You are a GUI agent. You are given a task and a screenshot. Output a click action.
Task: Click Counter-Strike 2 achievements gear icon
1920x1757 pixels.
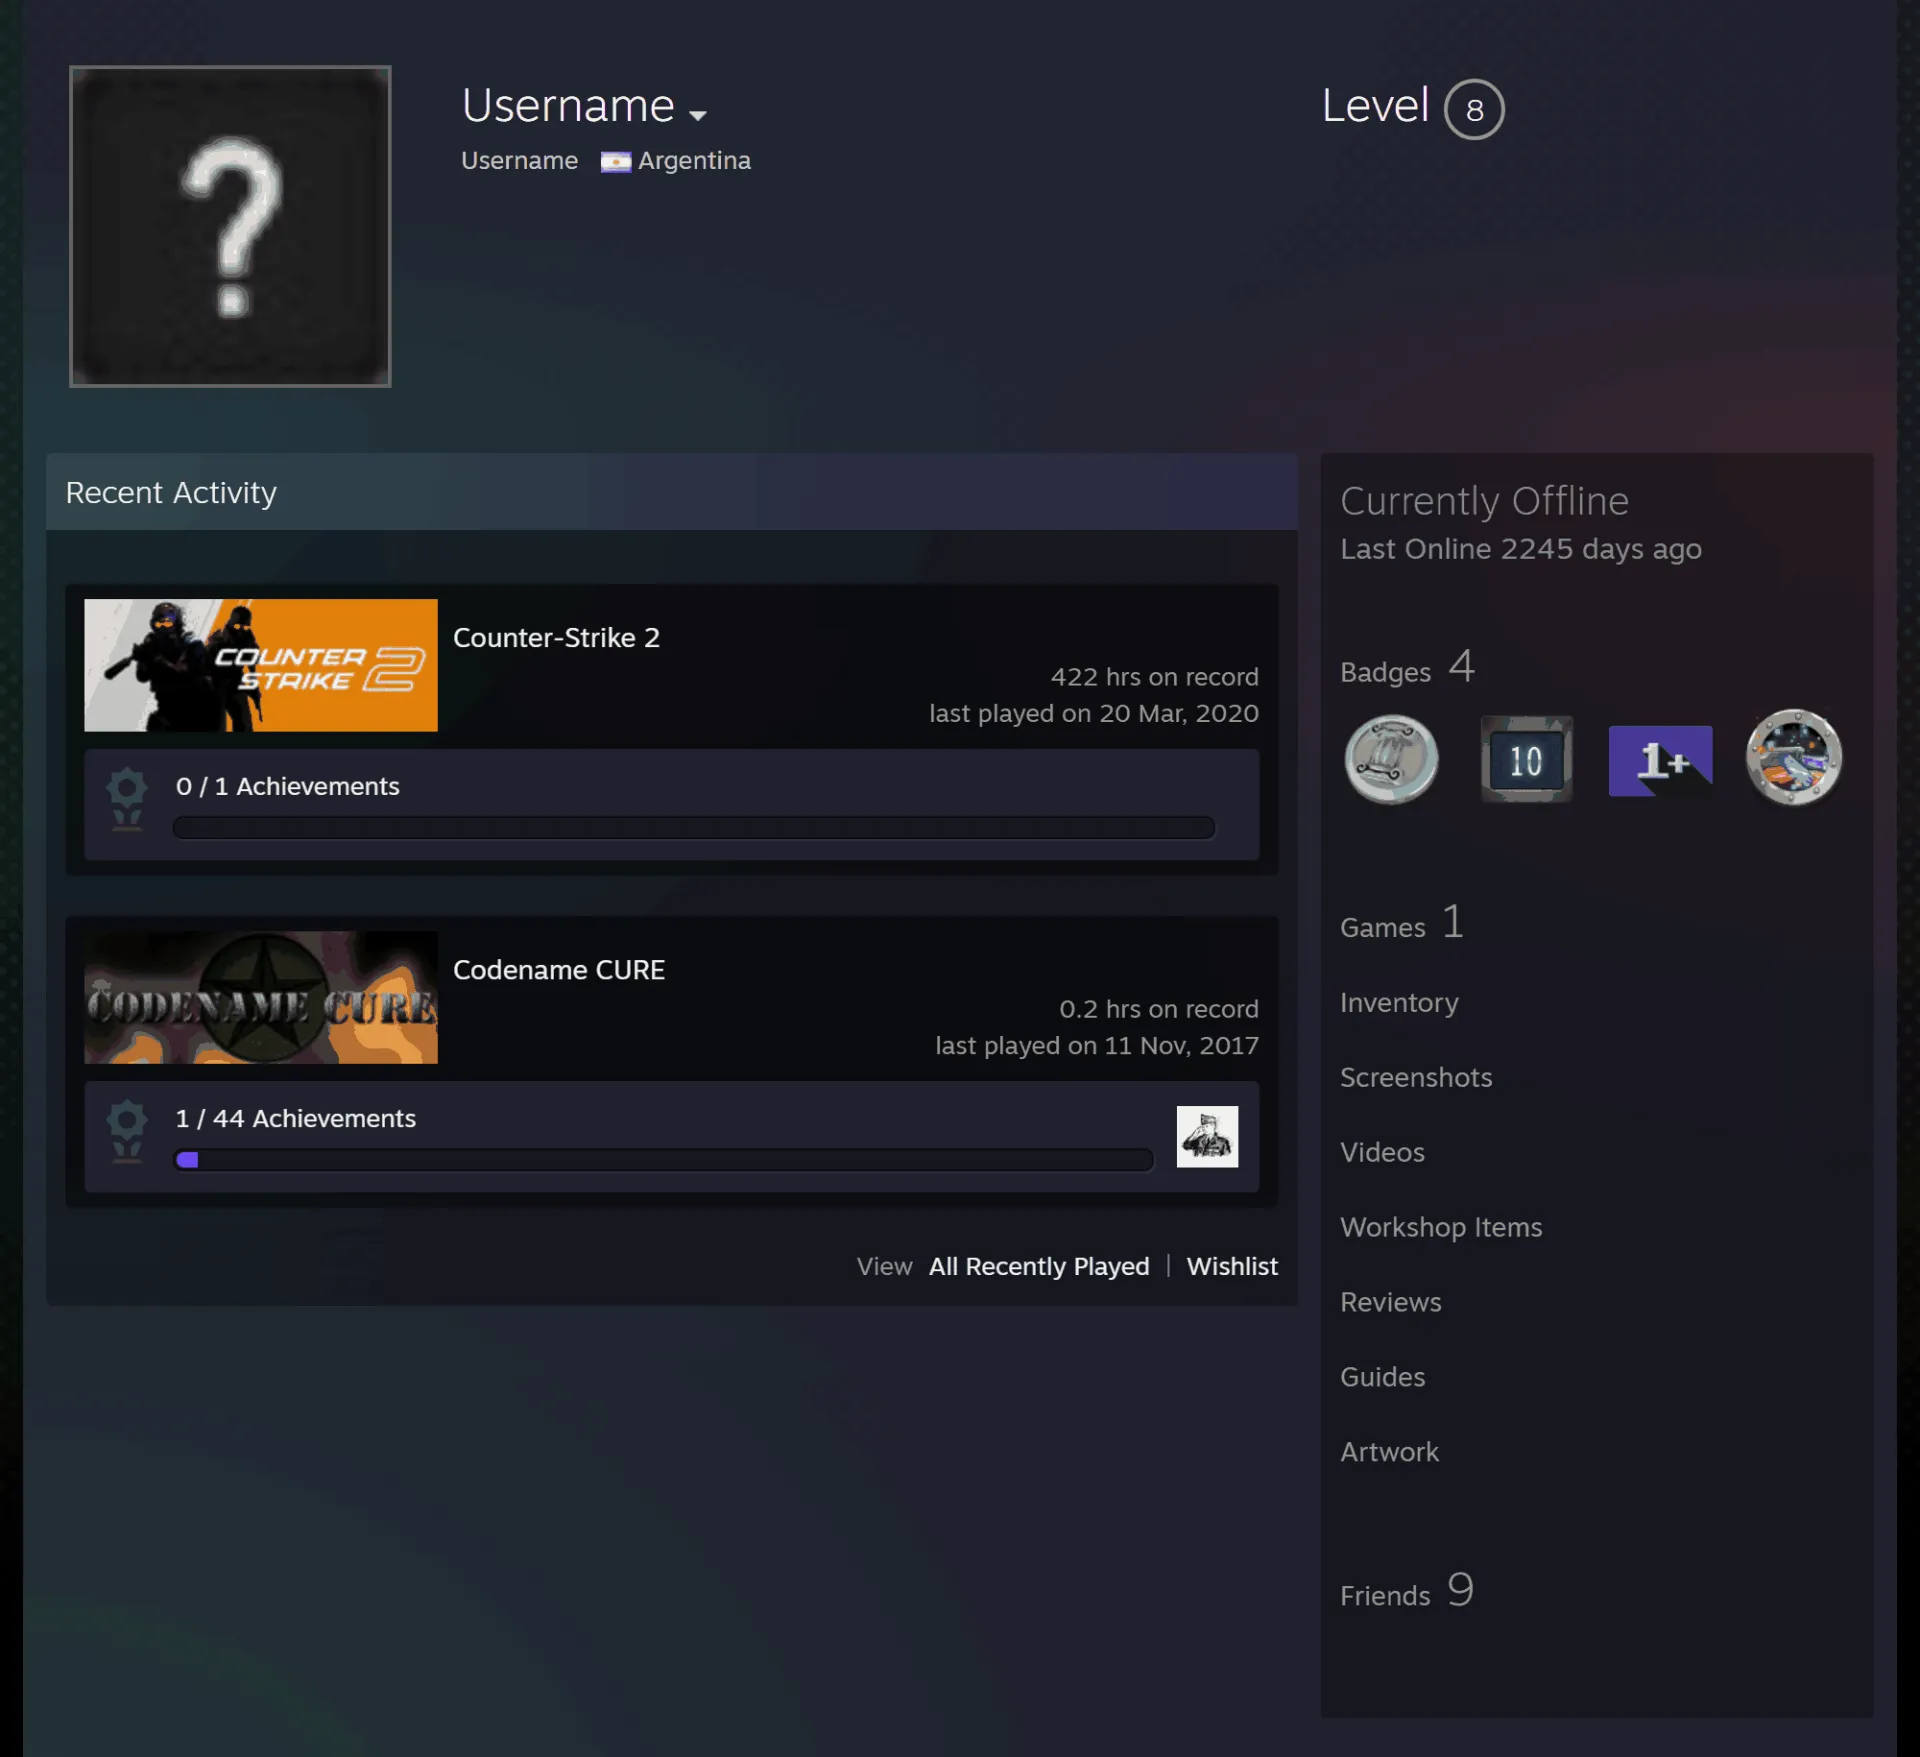127,798
